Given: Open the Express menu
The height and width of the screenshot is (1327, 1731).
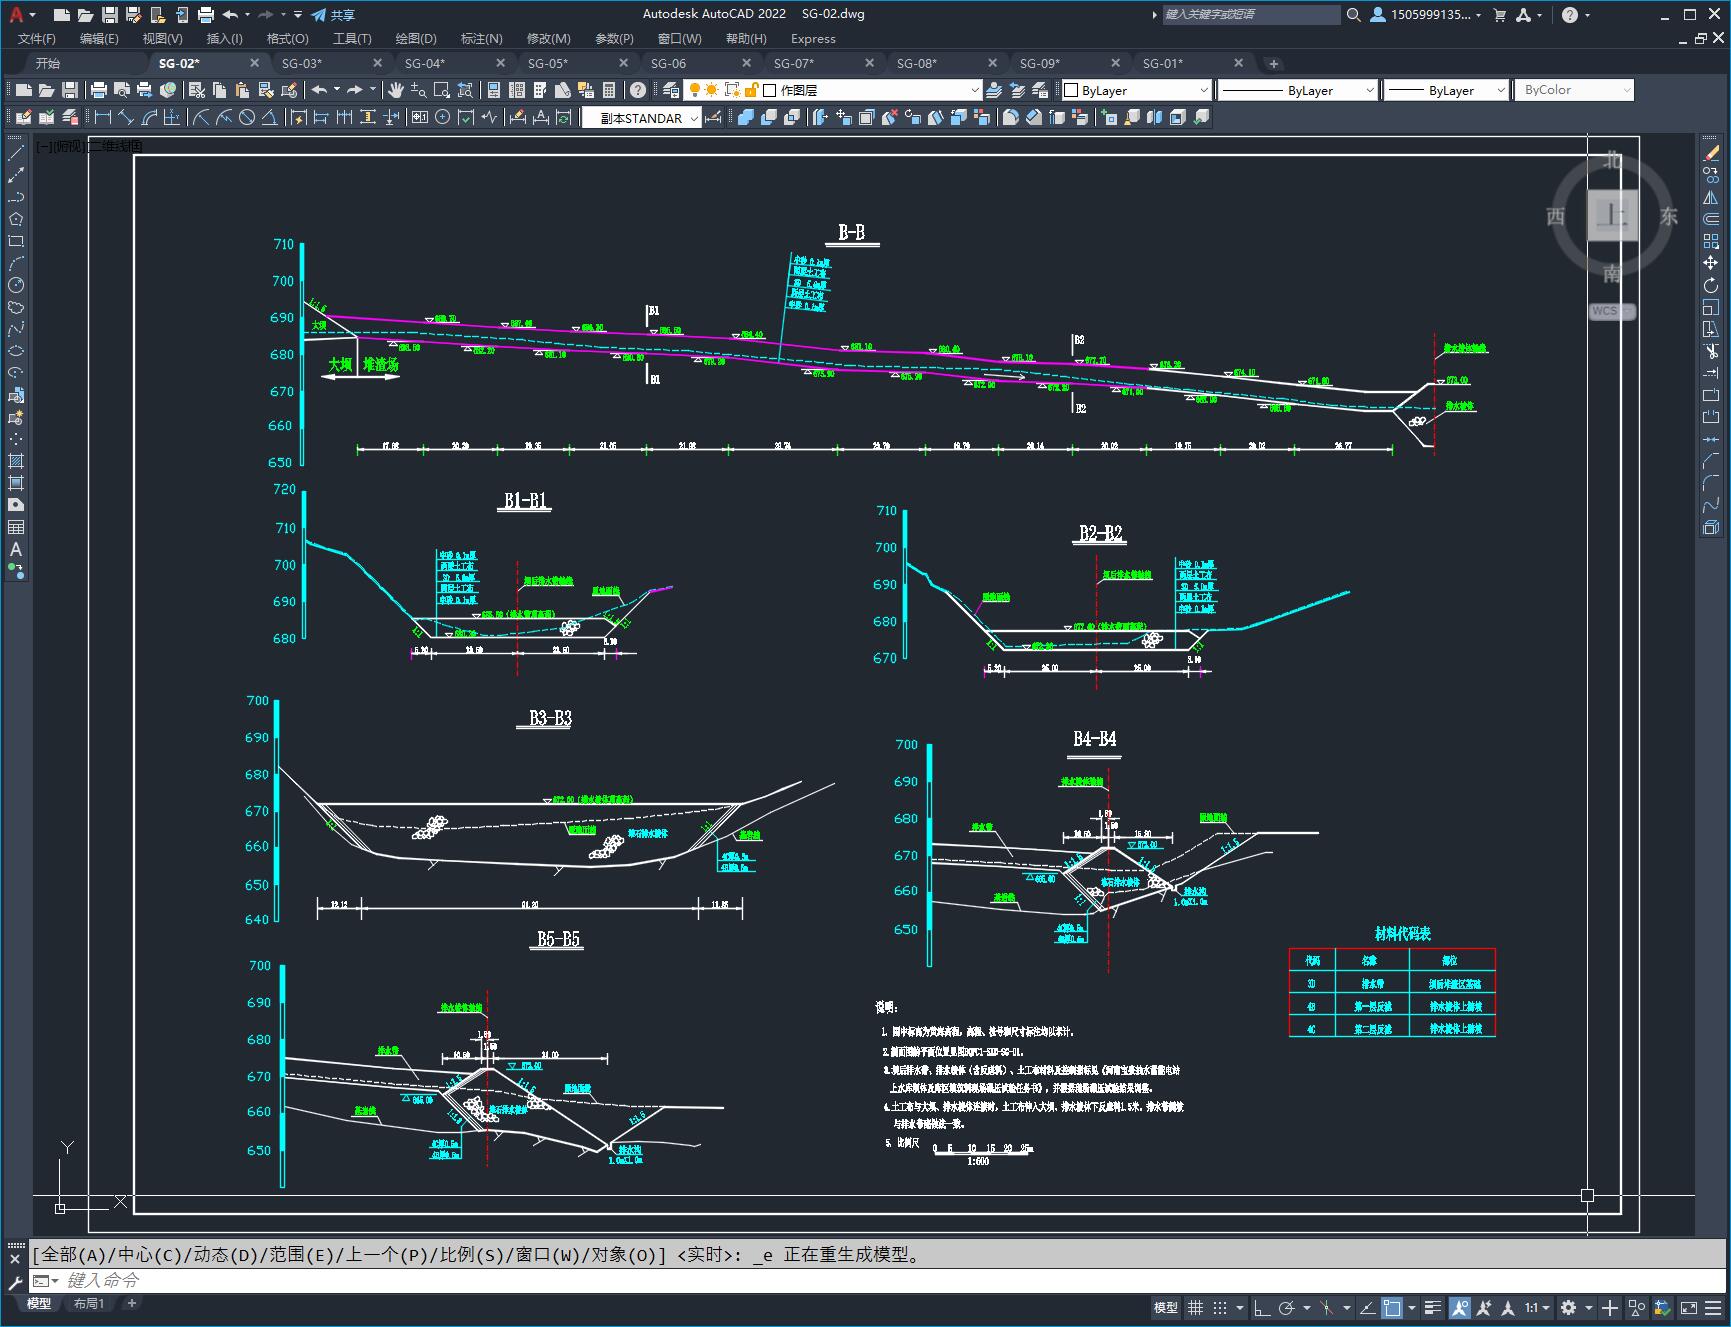Looking at the screenshot, I should [813, 38].
